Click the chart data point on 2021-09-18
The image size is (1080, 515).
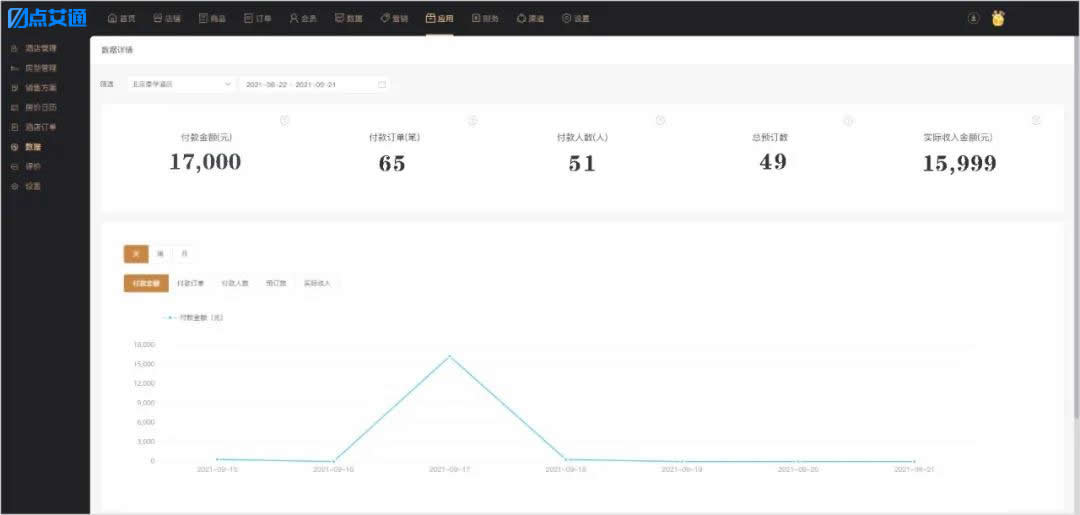[566, 459]
